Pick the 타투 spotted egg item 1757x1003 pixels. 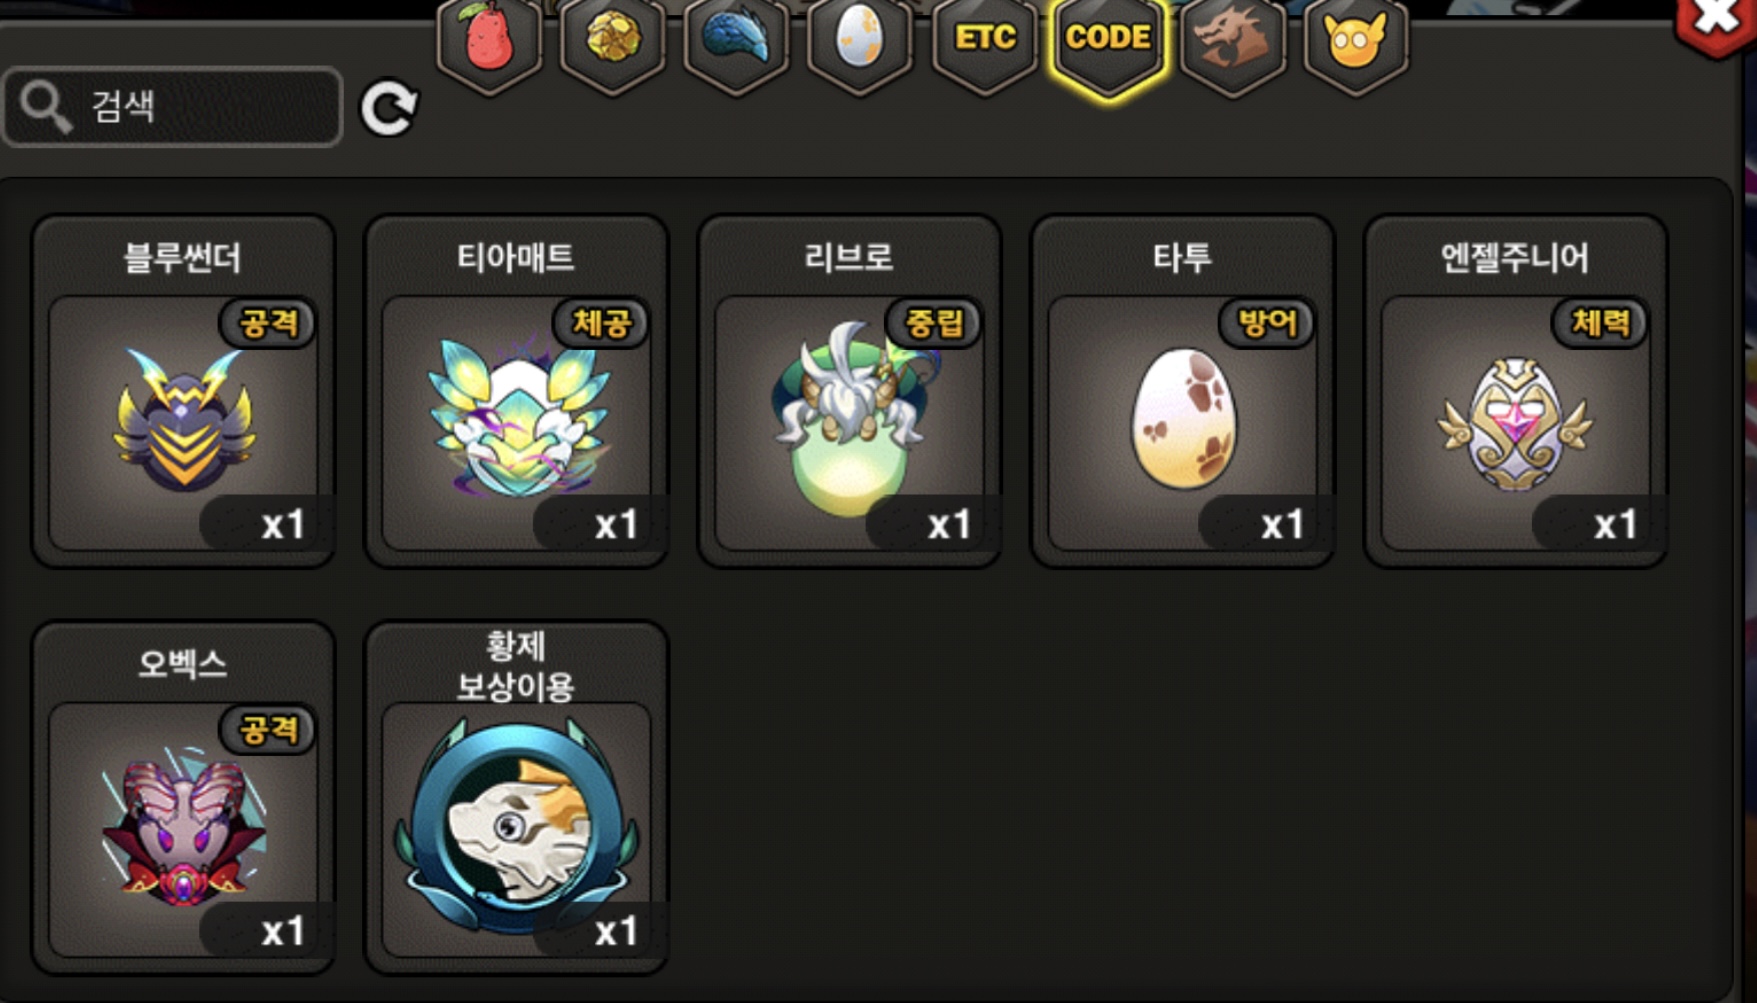point(1182,391)
